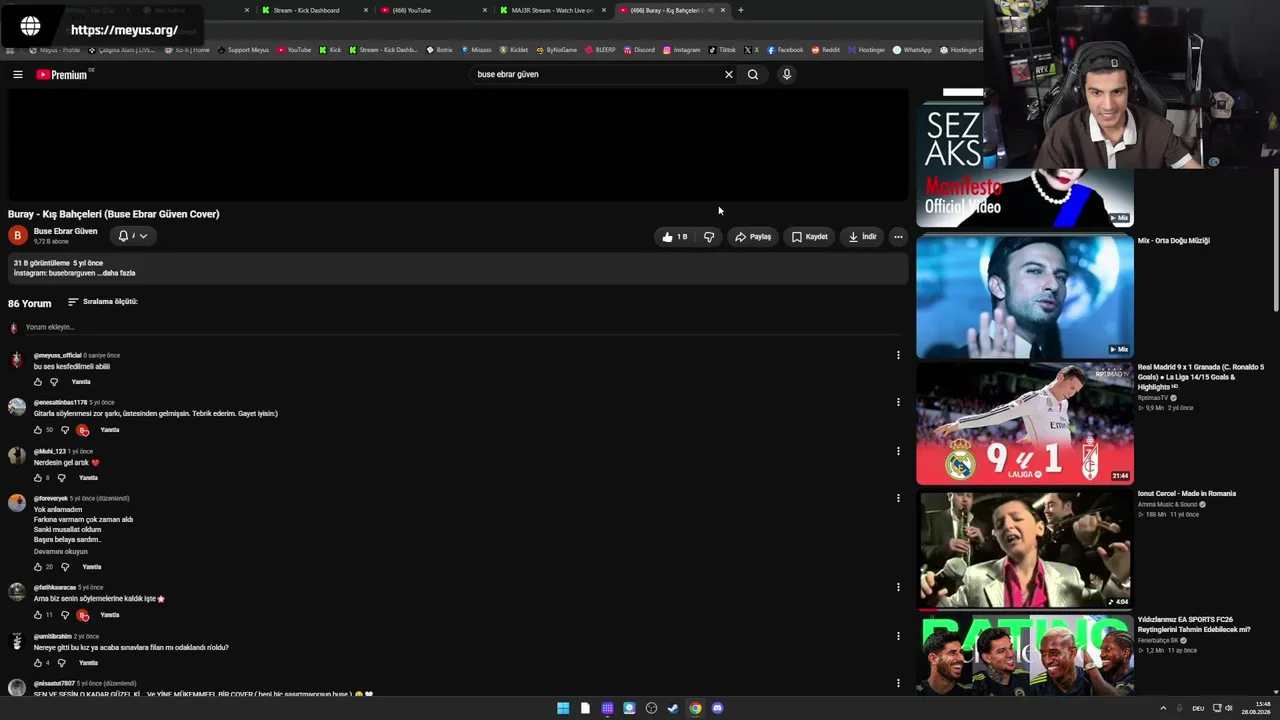This screenshot has height=720, width=1280.
Task: Open the WhatsApp bookmark
Action: point(912,50)
